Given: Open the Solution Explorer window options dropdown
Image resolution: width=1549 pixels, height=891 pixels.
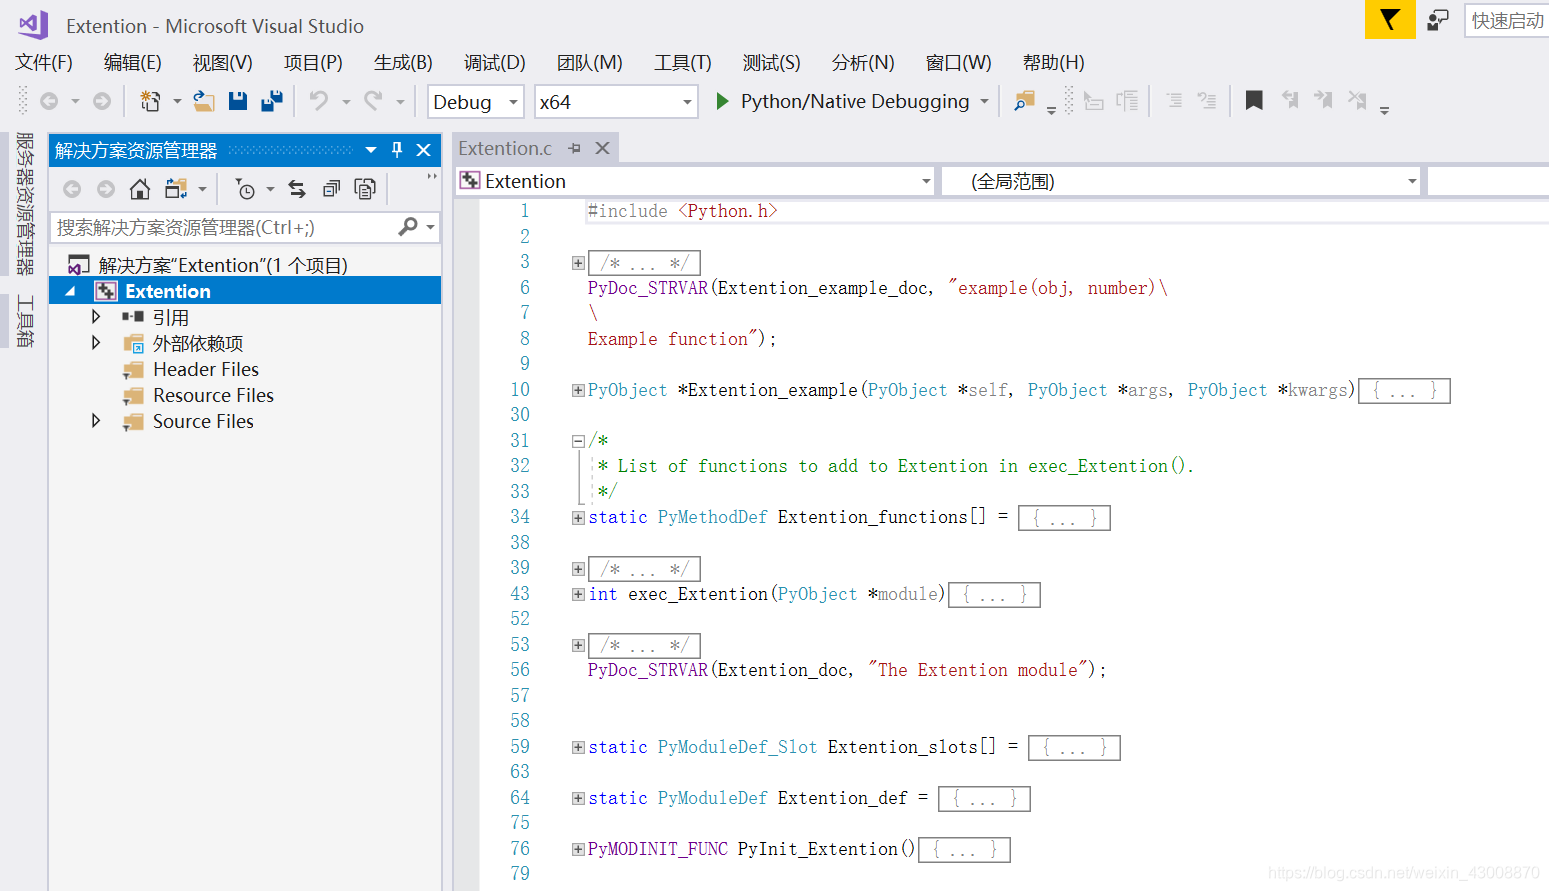Looking at the screenshot, I should (371, 150).
